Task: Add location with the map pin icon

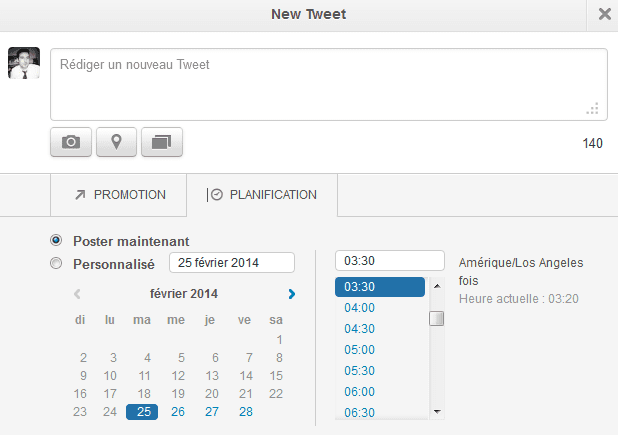Action: point(116,142)
